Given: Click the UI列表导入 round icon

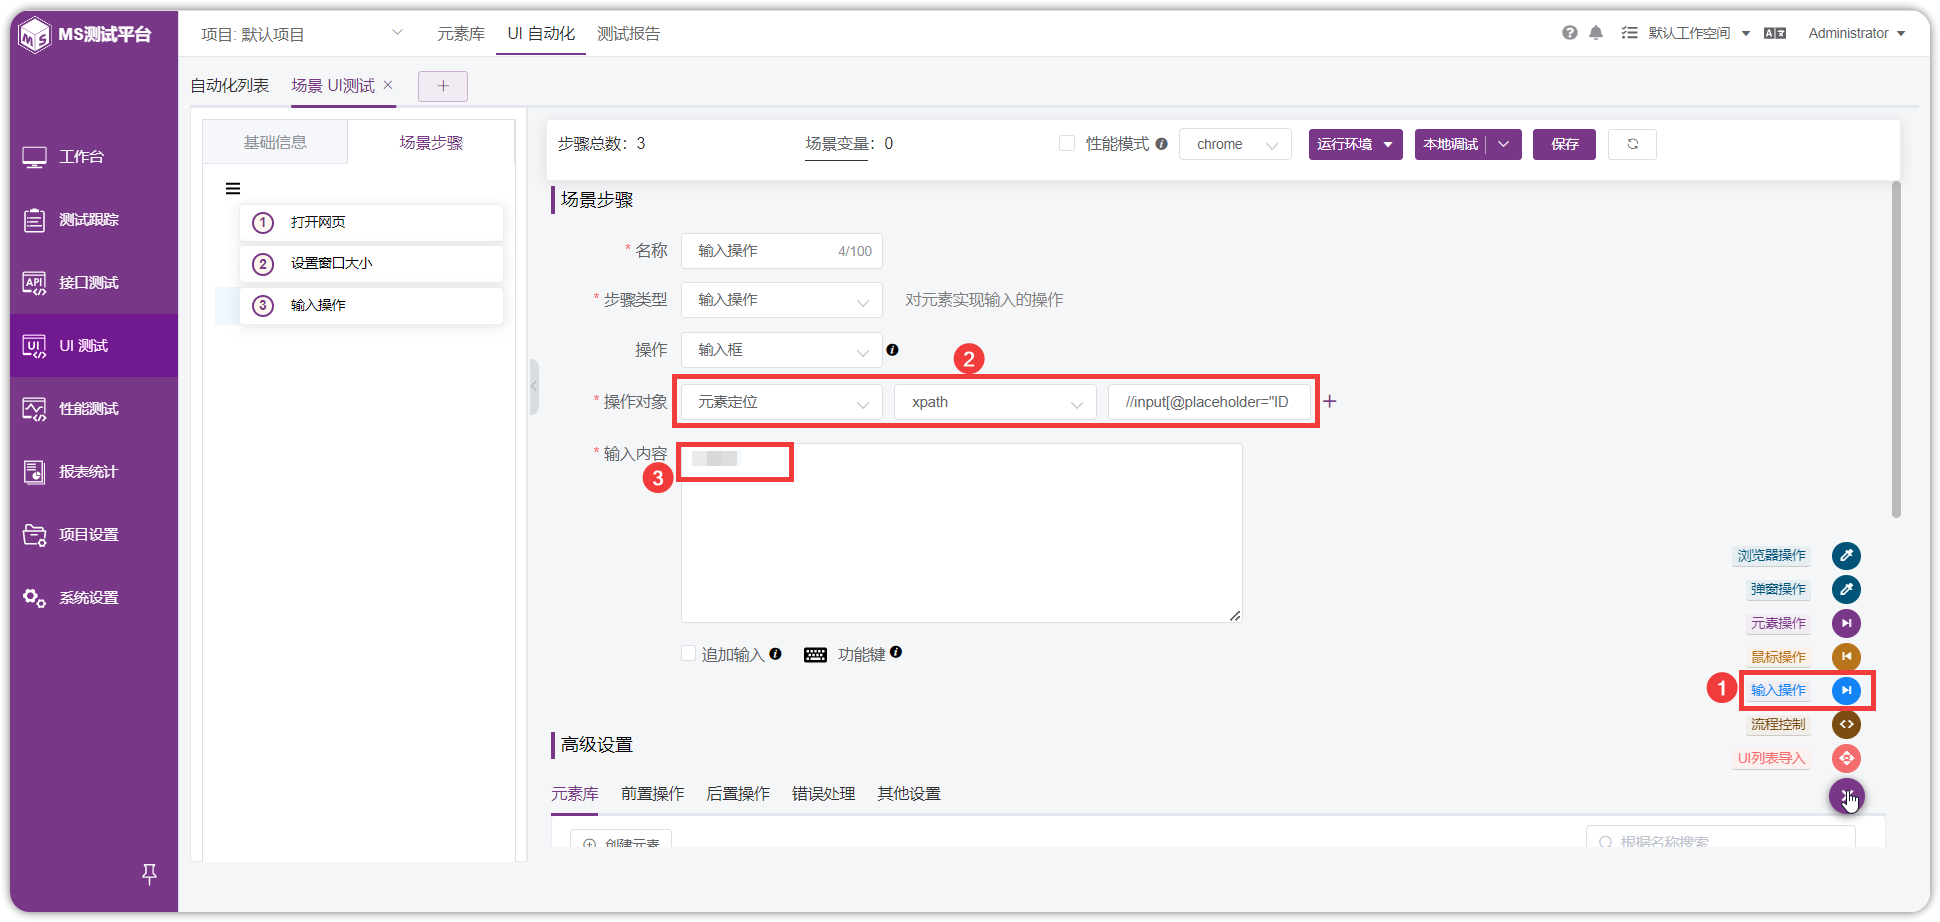Looking at the screenshot, I should 1846,758.
